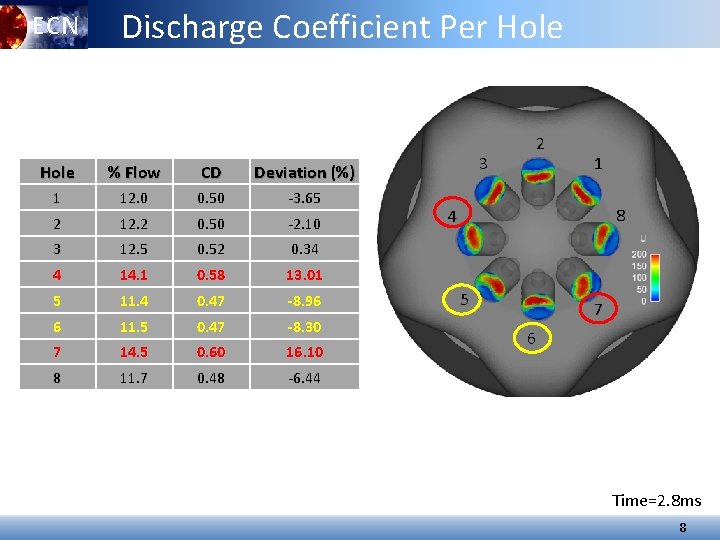Select yellow hole number 5 in the table
The width and height of the screenshot is (720, 540).
56,301
